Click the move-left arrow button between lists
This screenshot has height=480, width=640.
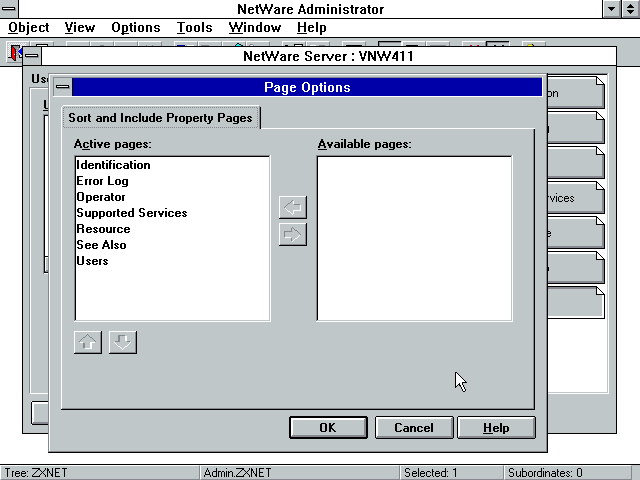coord(293,207)
